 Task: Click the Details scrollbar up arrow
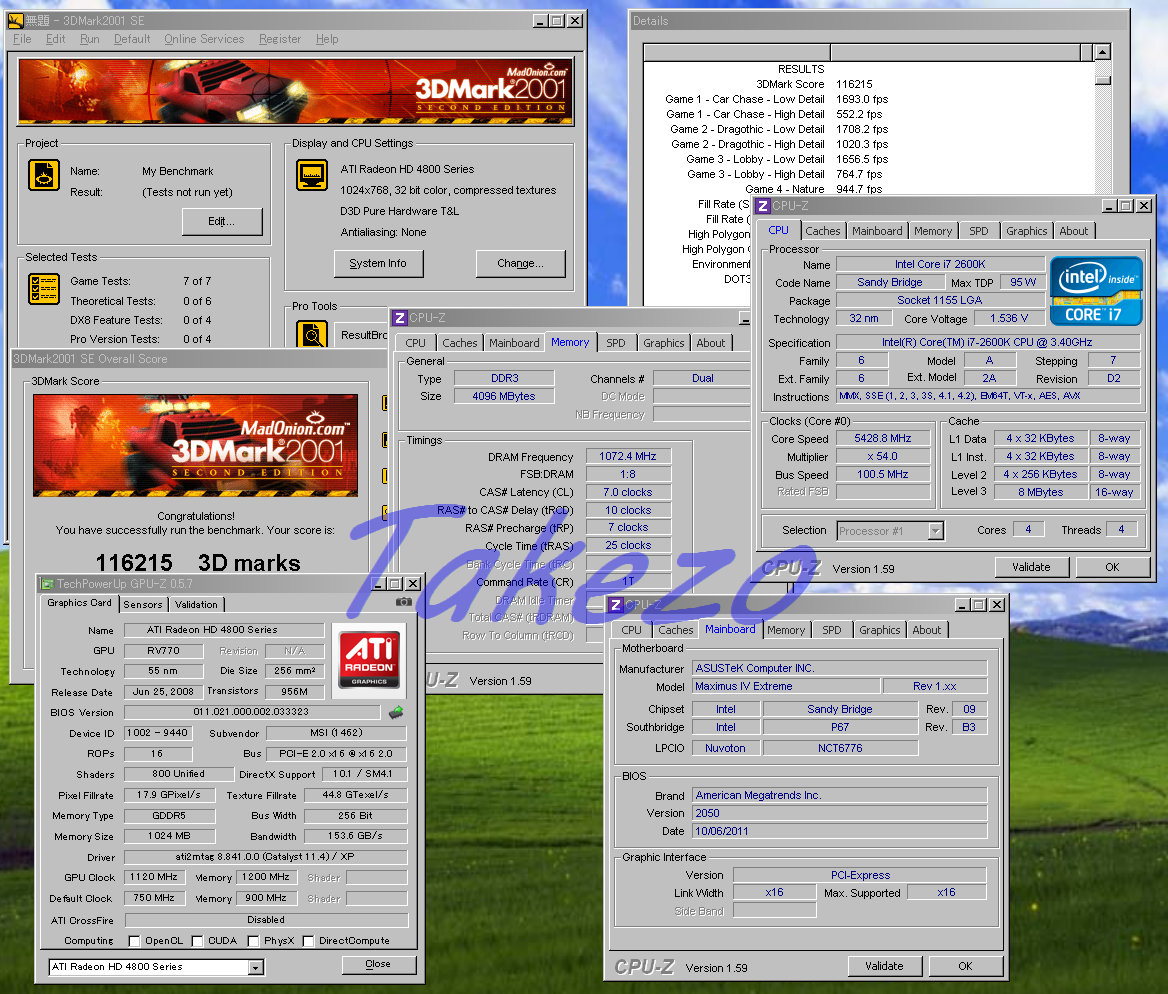tap(1103, 52)
